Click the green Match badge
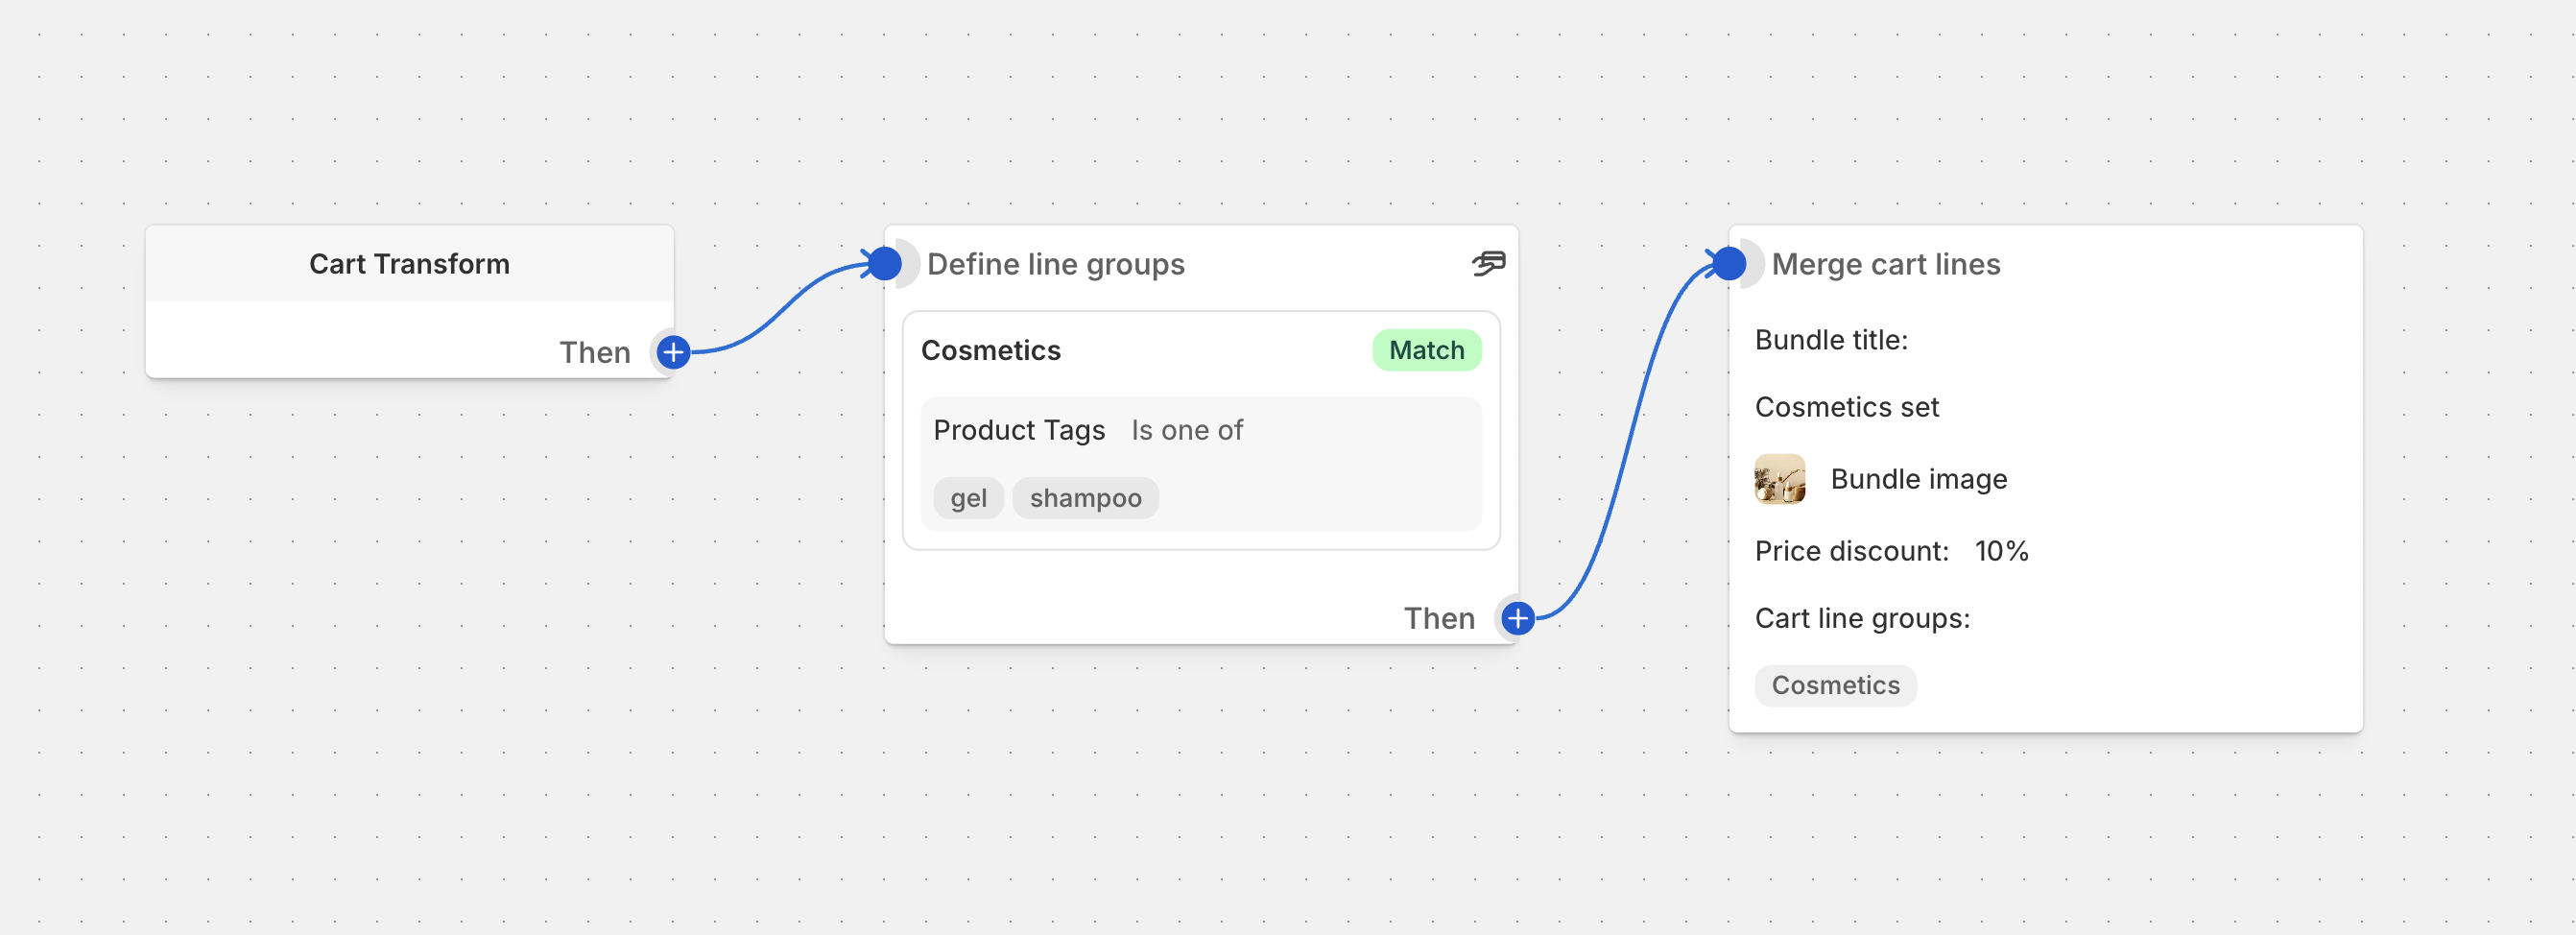Image resolution: width=2576 pixels, height=935 pixels. coord(1426,350)
